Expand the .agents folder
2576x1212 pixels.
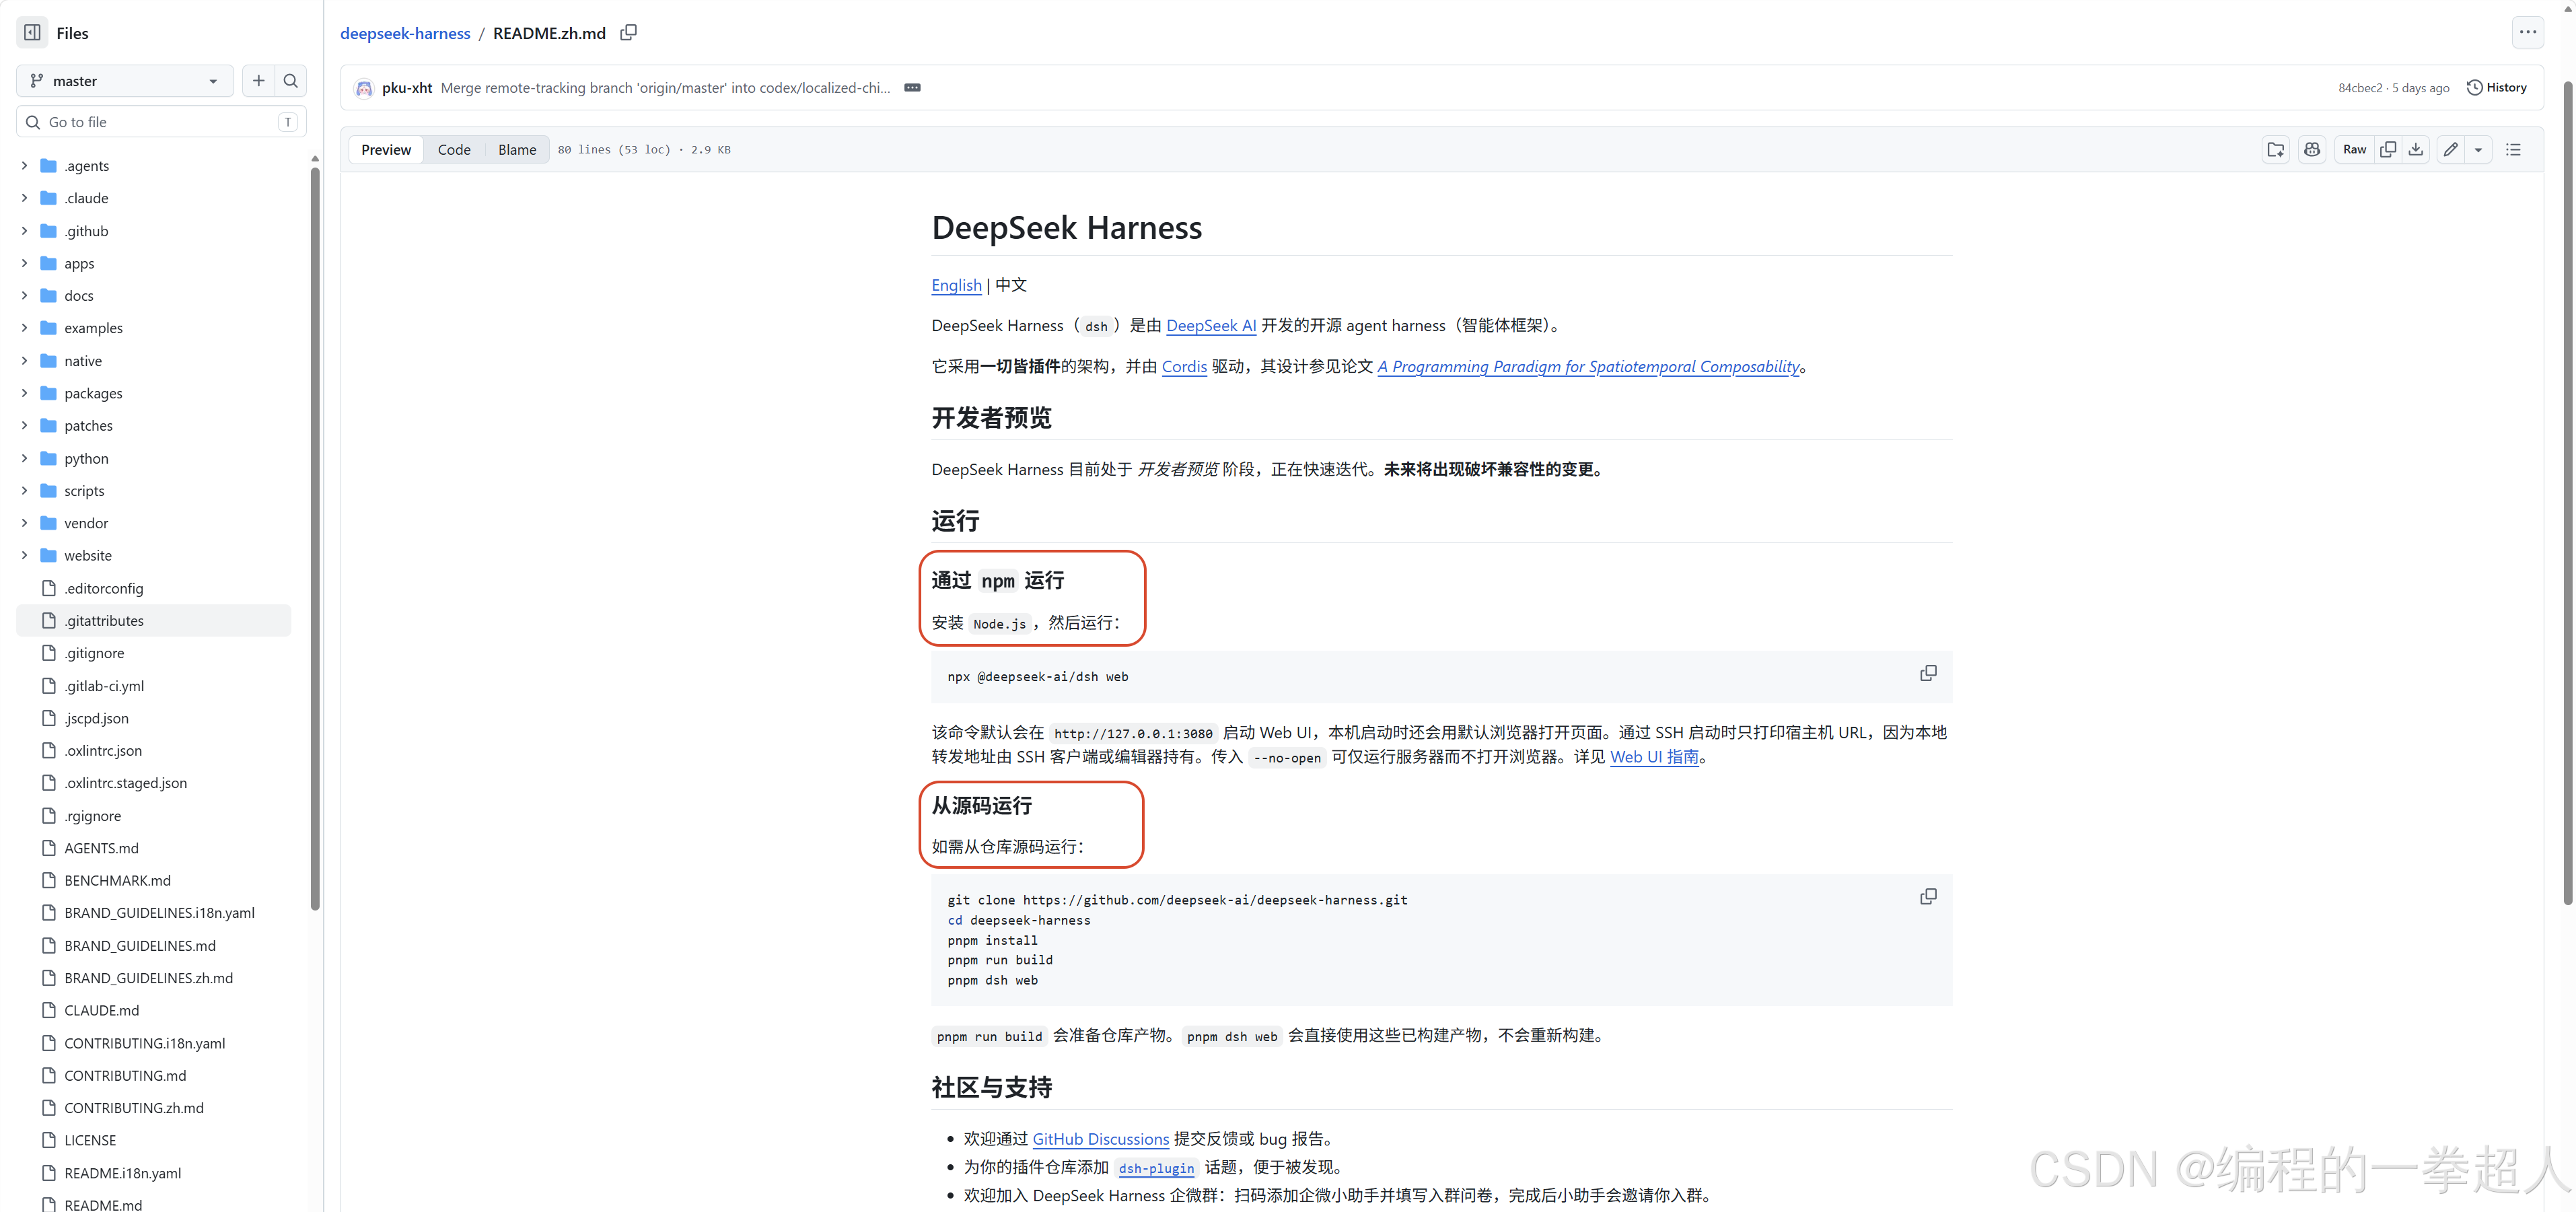[24, 165]
